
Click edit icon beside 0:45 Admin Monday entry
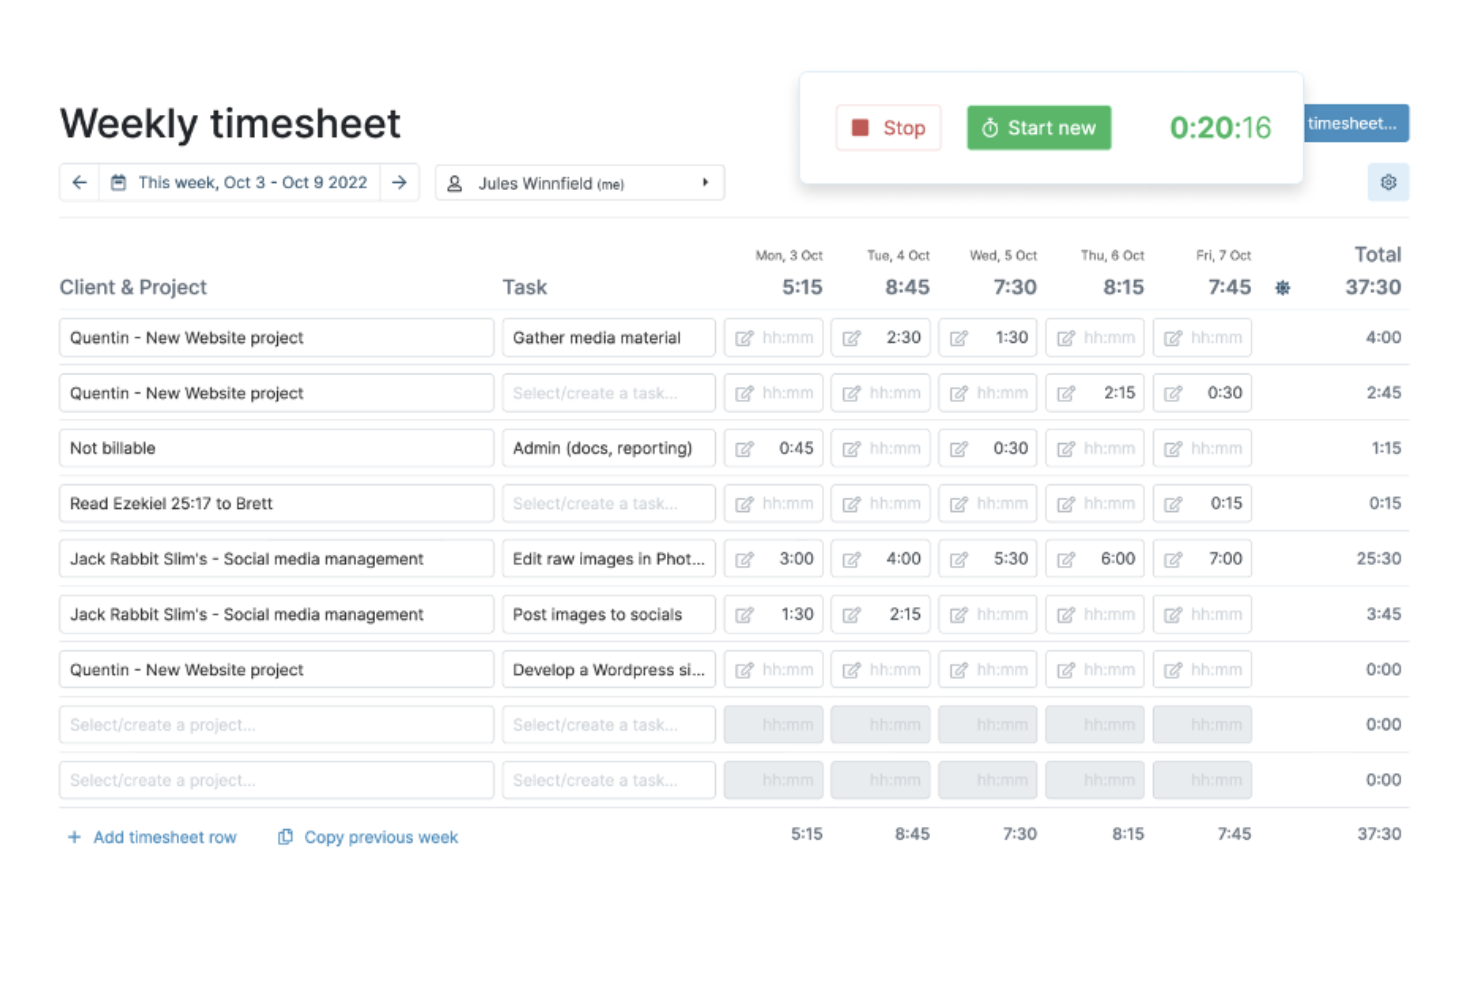(x=744, y=449)
